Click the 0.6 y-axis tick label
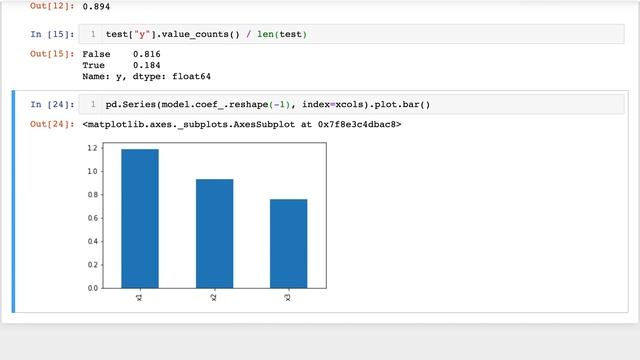Screen dimensions: 640x360 pyautogui.click(x=93, y=218)
